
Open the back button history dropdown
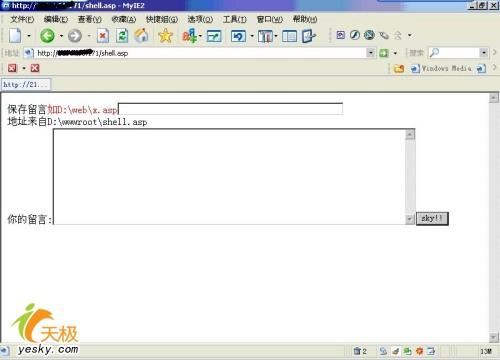coord(62,36)
